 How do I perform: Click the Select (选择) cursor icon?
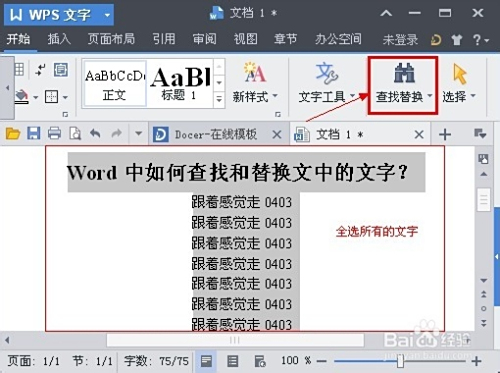(x=460, y=74)
